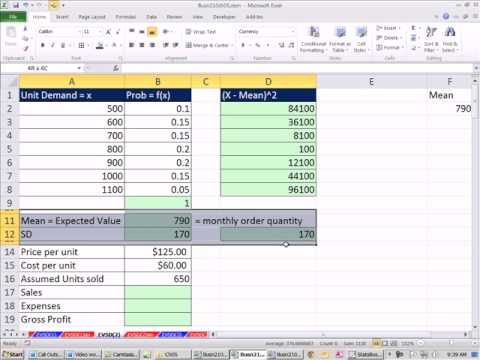Align text right in the cell
This screenshot has height=360, width=480.
pyautogui.click(x=152, y=45)
